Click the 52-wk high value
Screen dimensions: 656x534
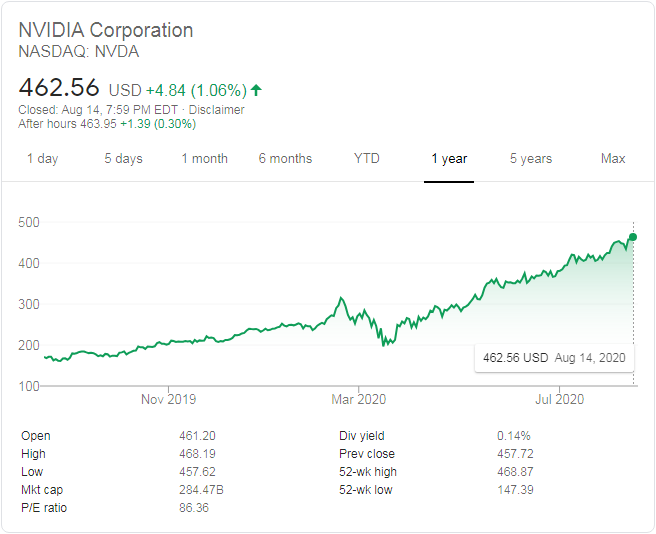(x=517, y=472)
